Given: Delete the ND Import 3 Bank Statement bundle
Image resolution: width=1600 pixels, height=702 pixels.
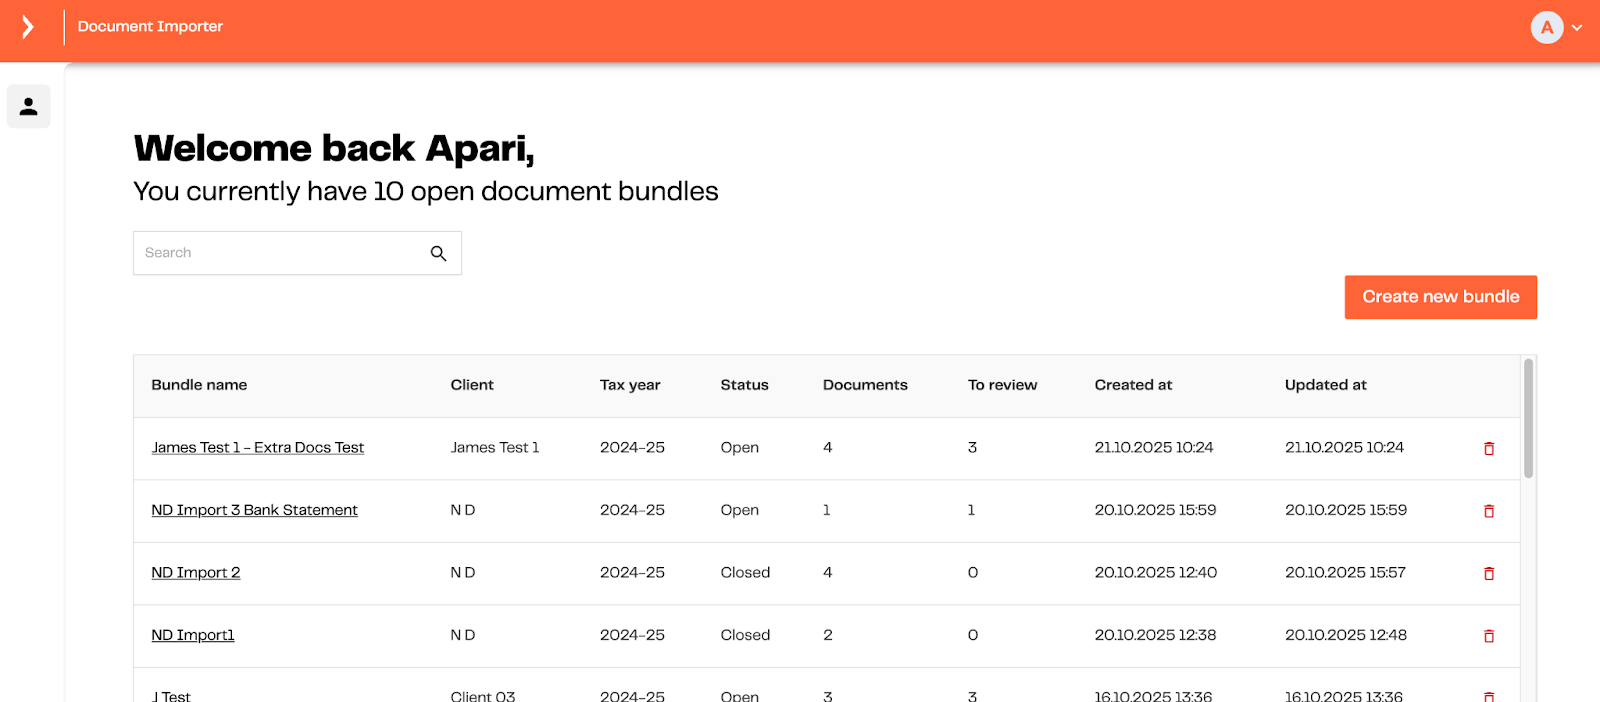Looking at the screenshot, I should pos(1488,511).
